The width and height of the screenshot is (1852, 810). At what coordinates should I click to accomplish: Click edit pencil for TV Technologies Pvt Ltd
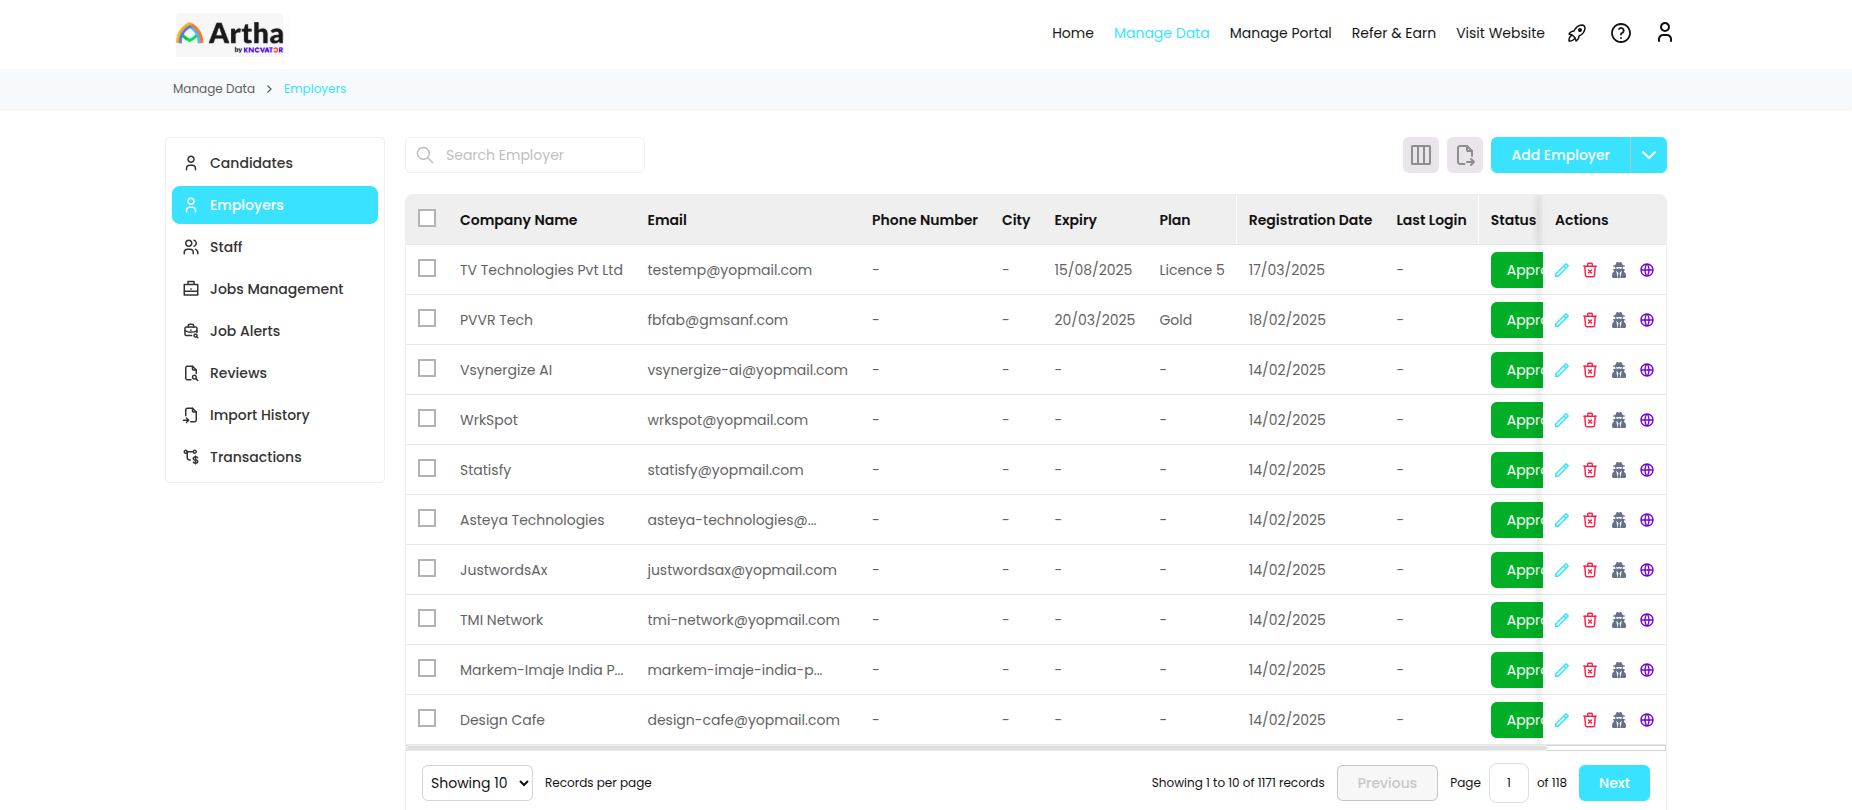tap(1562, 270)
